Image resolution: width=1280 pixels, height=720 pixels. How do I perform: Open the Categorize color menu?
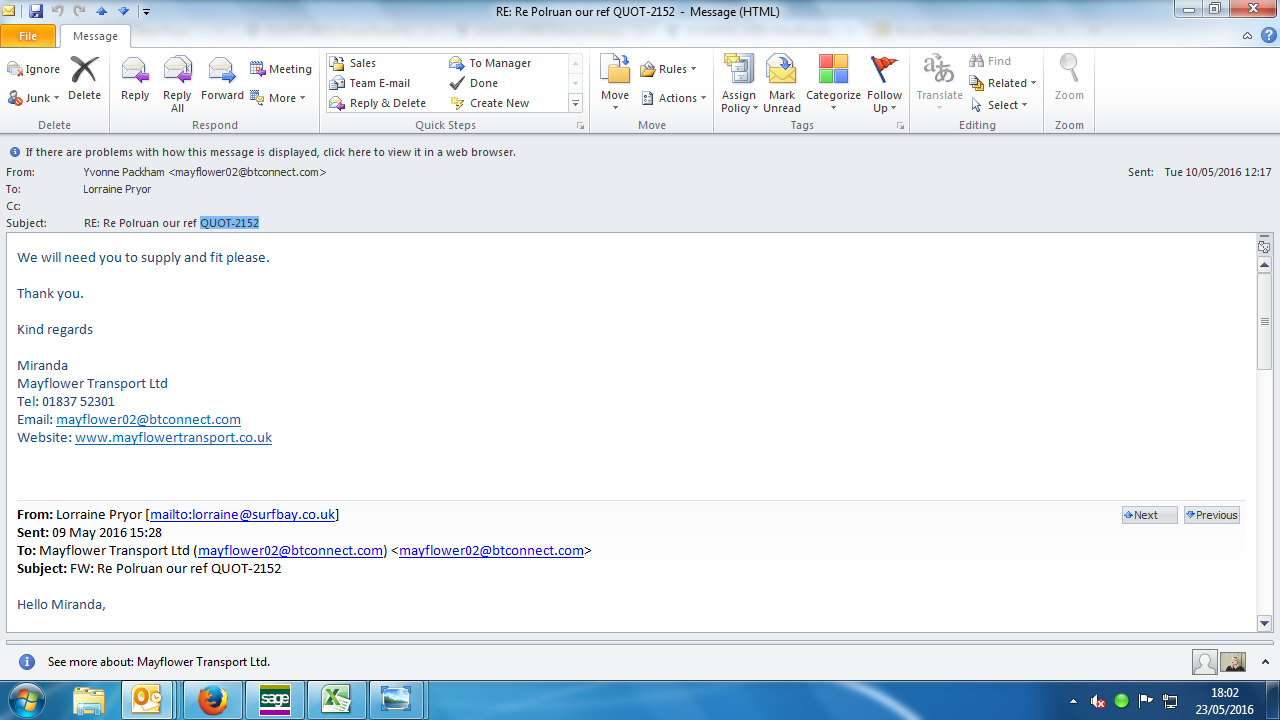coord(833,84)
